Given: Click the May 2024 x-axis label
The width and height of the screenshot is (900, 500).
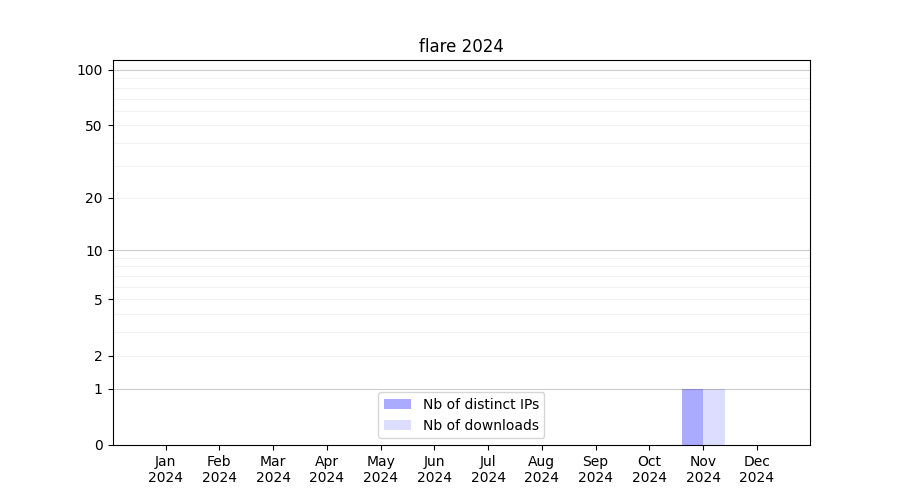Looking at the screenshot, I should [x=381, y=469].
